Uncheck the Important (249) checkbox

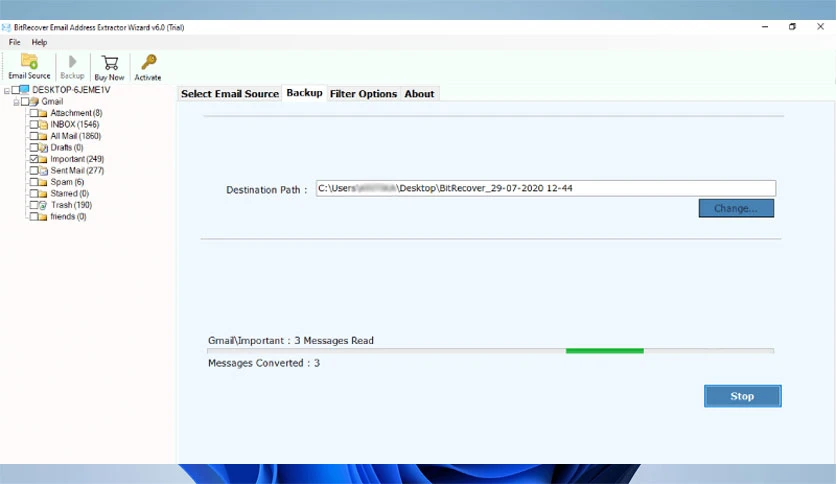coord(34,159)
